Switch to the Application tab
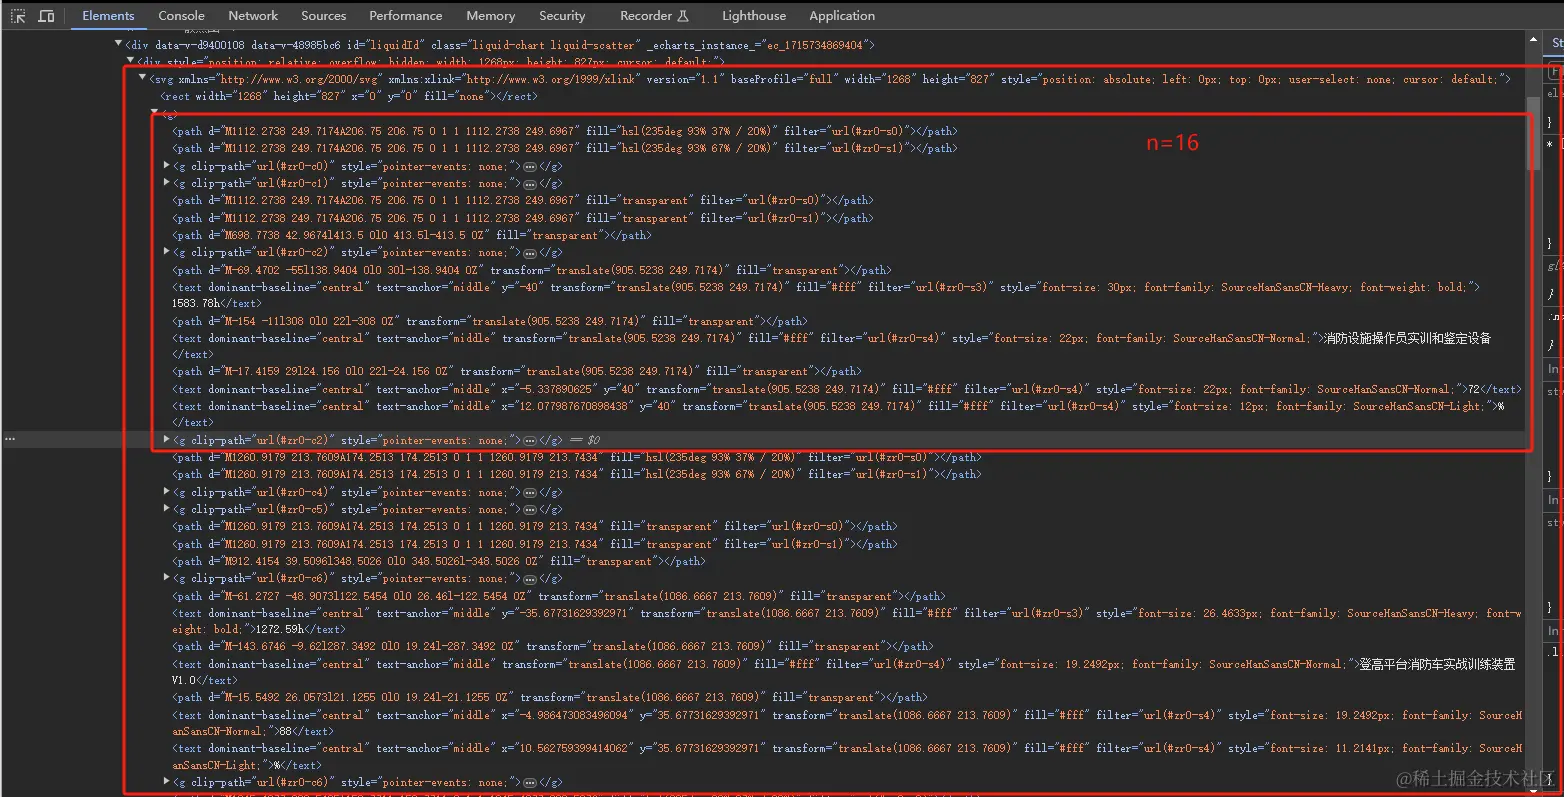The height and width of the screenshot is (797, 1564). 842,16
